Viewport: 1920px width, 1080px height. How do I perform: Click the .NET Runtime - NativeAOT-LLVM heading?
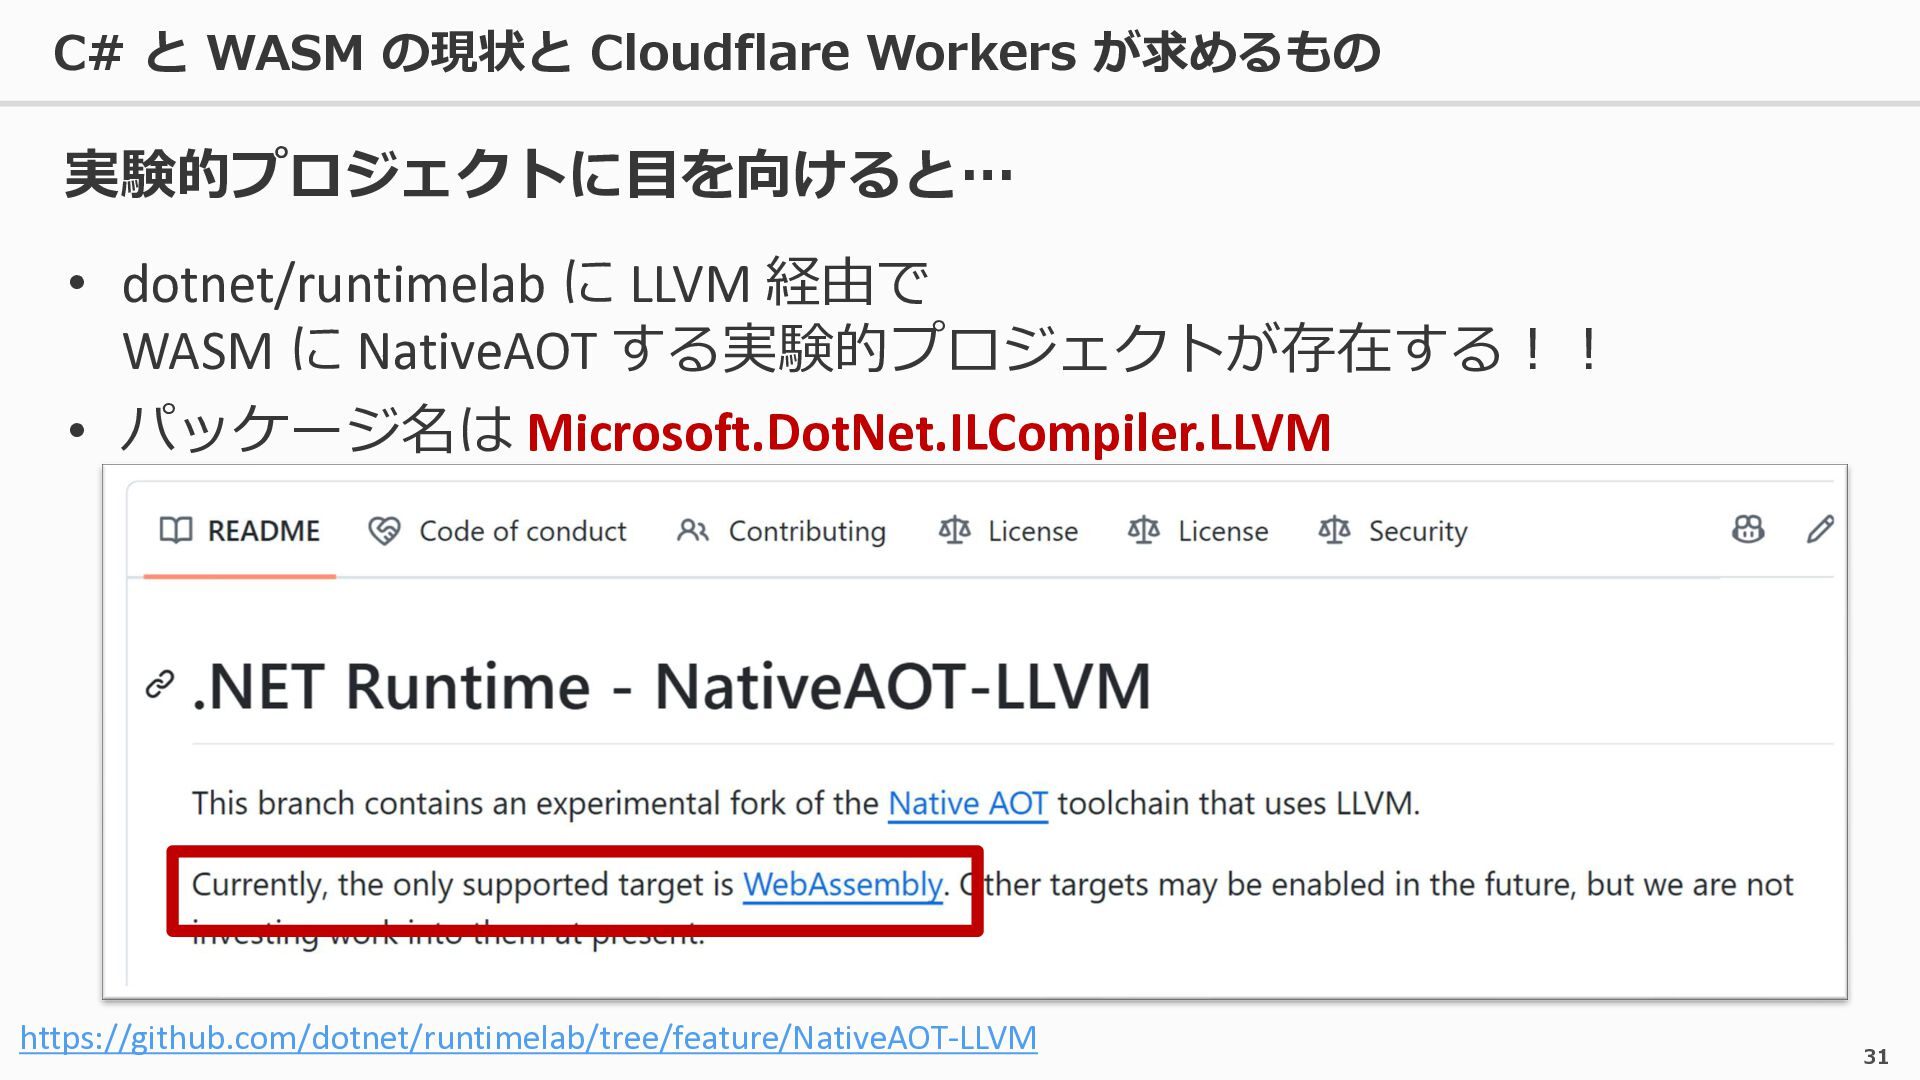point(671,687)
